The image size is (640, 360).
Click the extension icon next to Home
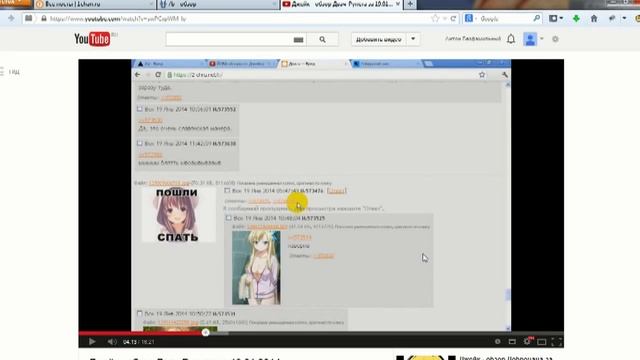(x=612, y=18)
